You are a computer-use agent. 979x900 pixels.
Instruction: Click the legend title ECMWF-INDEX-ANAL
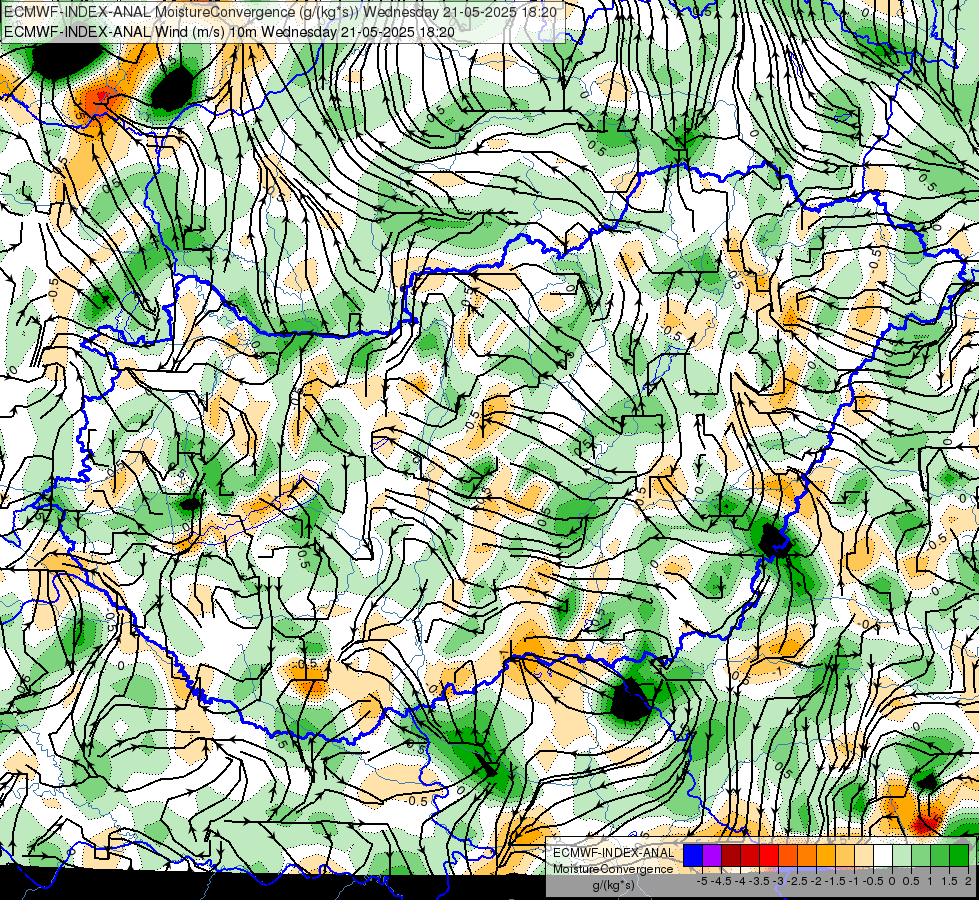(x=614, y=853)
